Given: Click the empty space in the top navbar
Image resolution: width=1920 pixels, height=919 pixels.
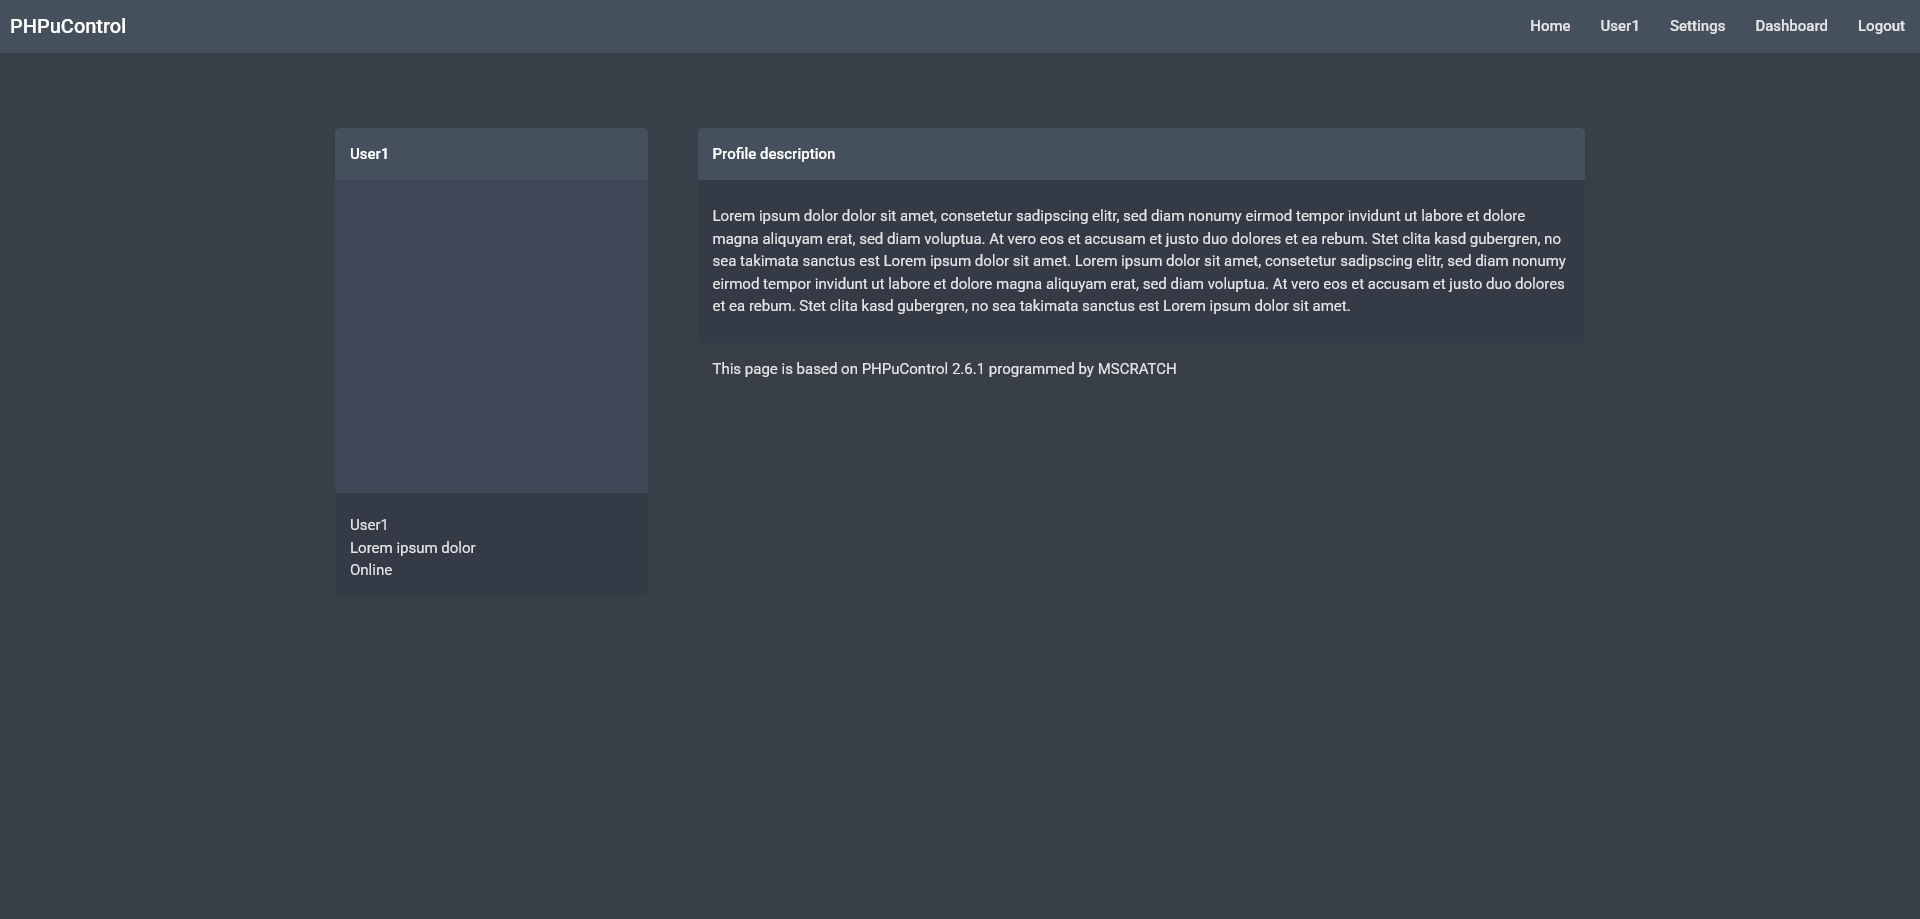Looking at the screenshot, I should [800, 26].
